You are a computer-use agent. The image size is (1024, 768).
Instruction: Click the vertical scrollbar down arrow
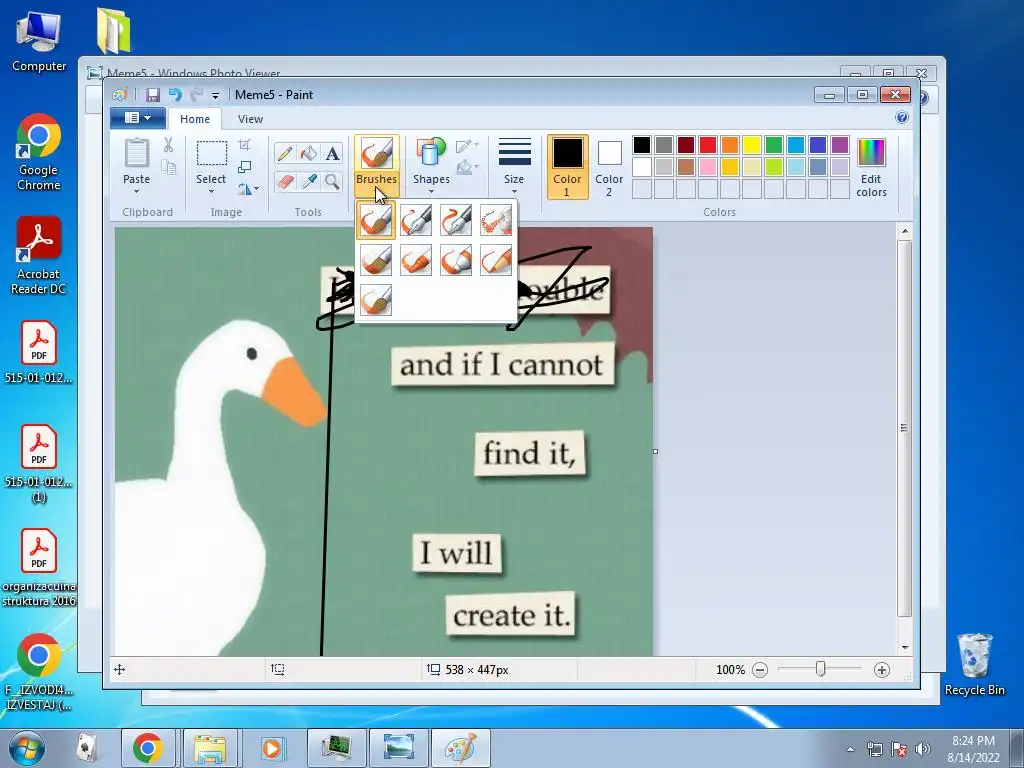(x=904, y=647)
